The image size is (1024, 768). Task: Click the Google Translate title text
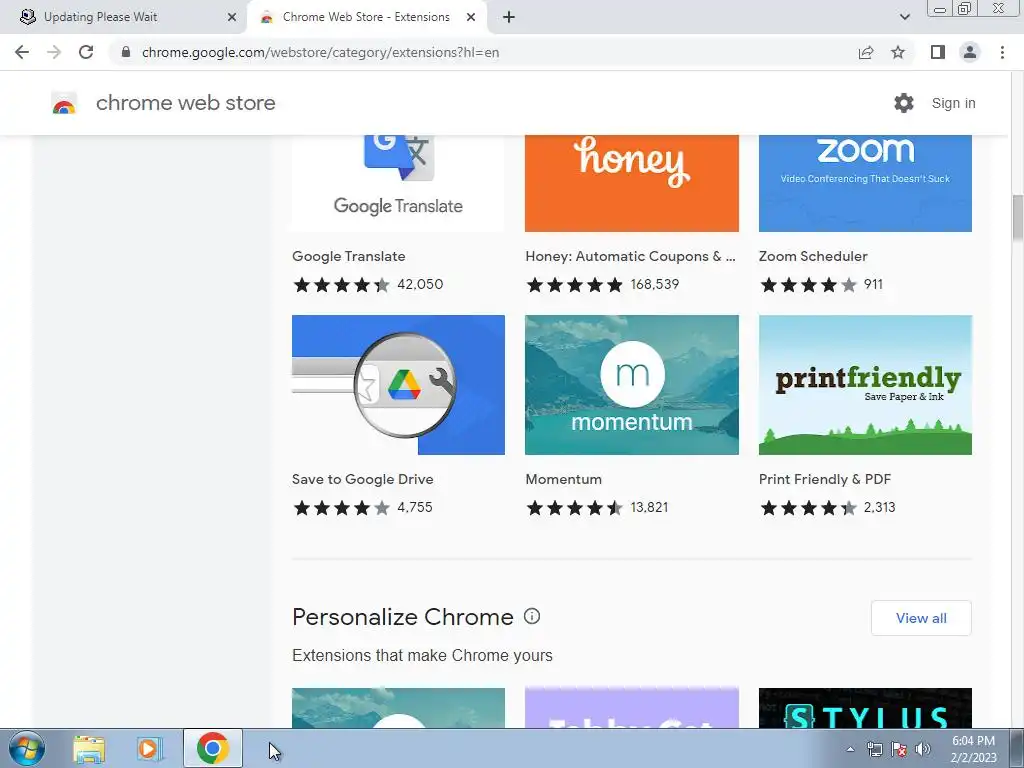349,256
